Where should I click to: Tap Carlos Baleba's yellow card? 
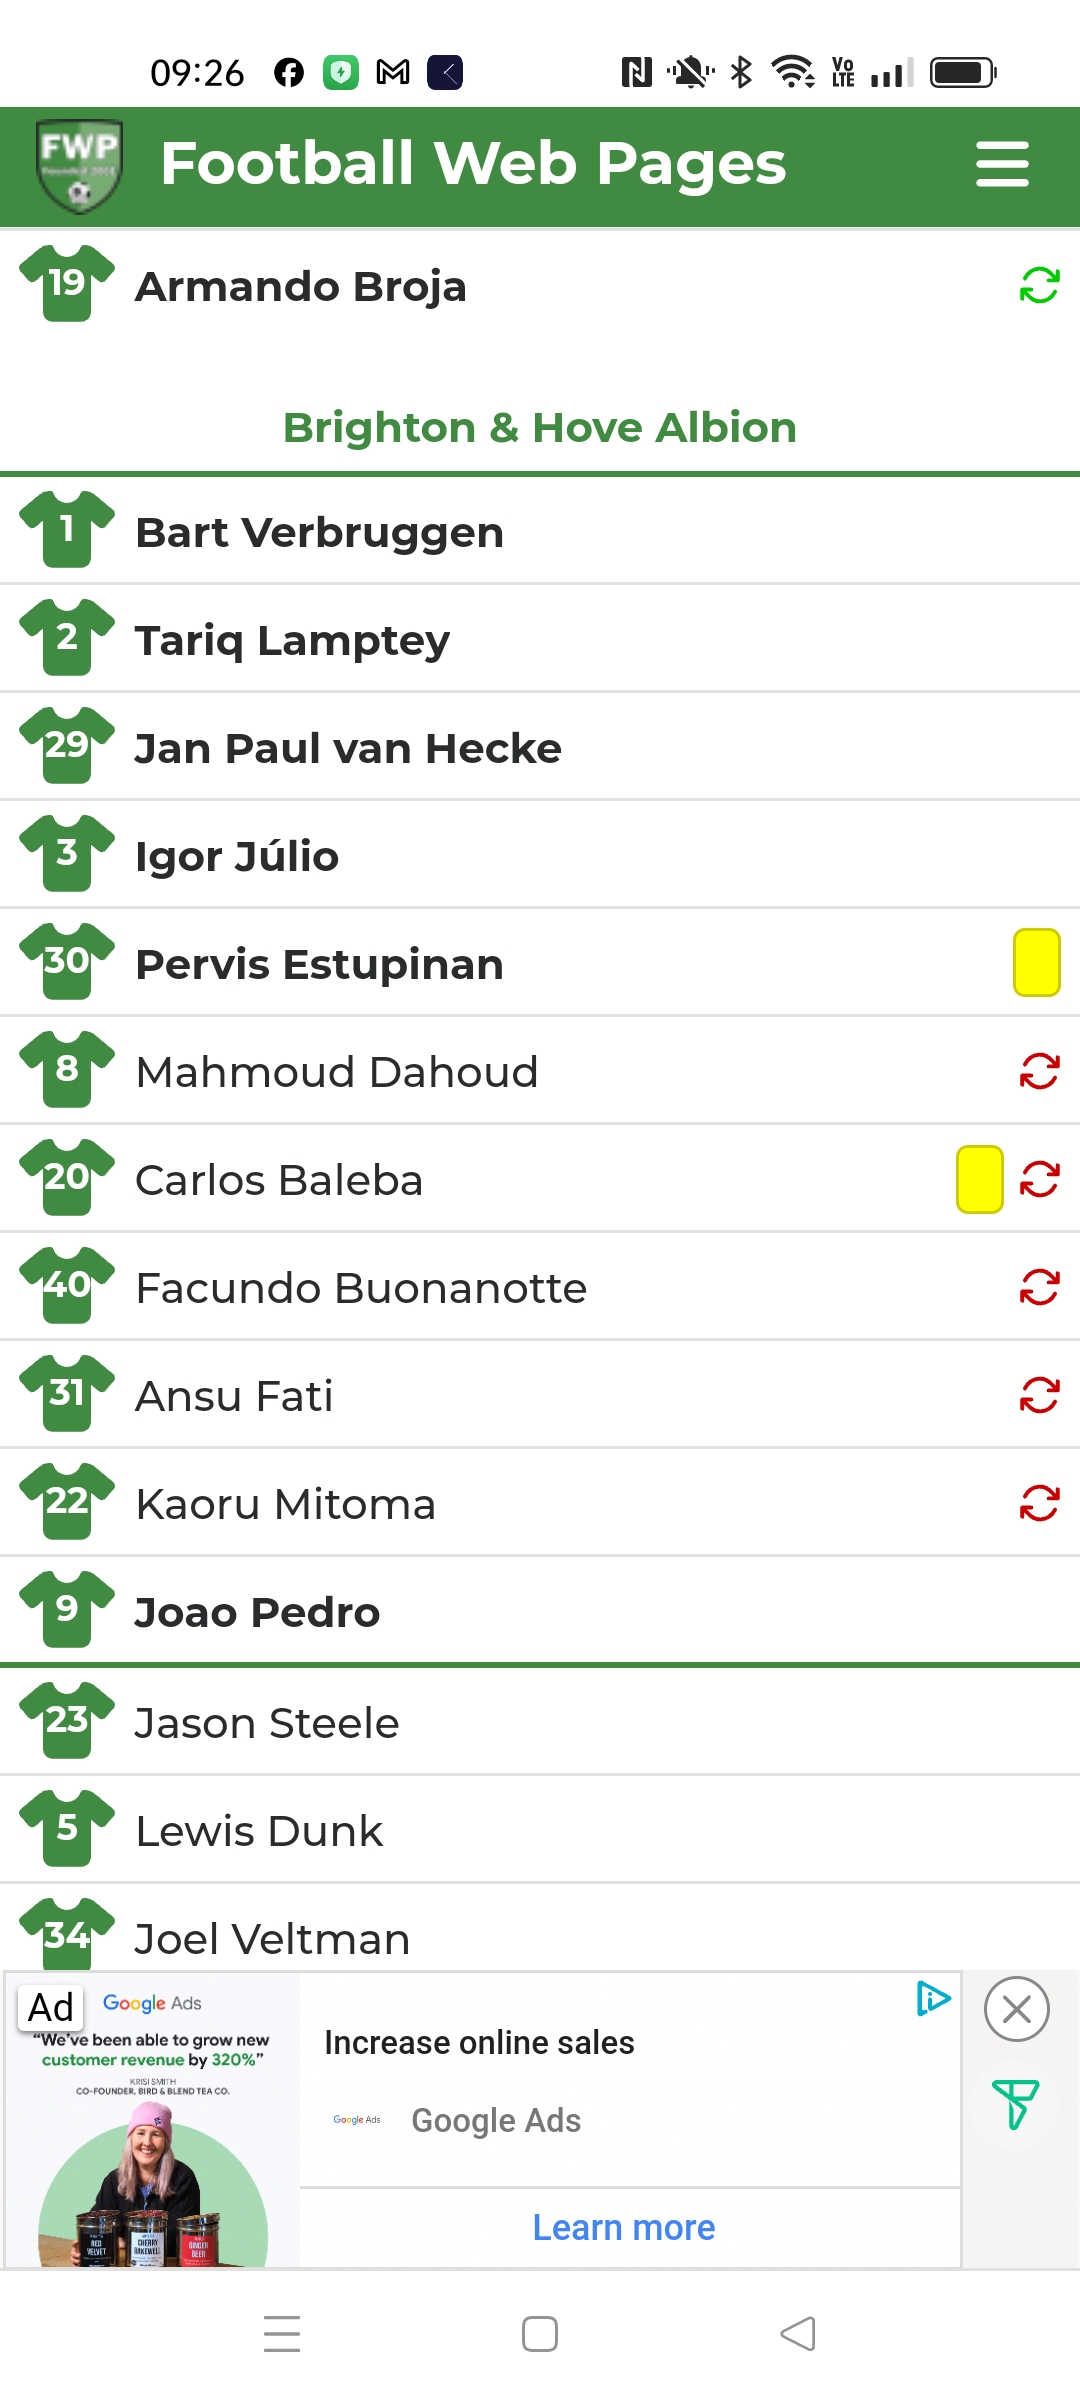(980, 1179)
